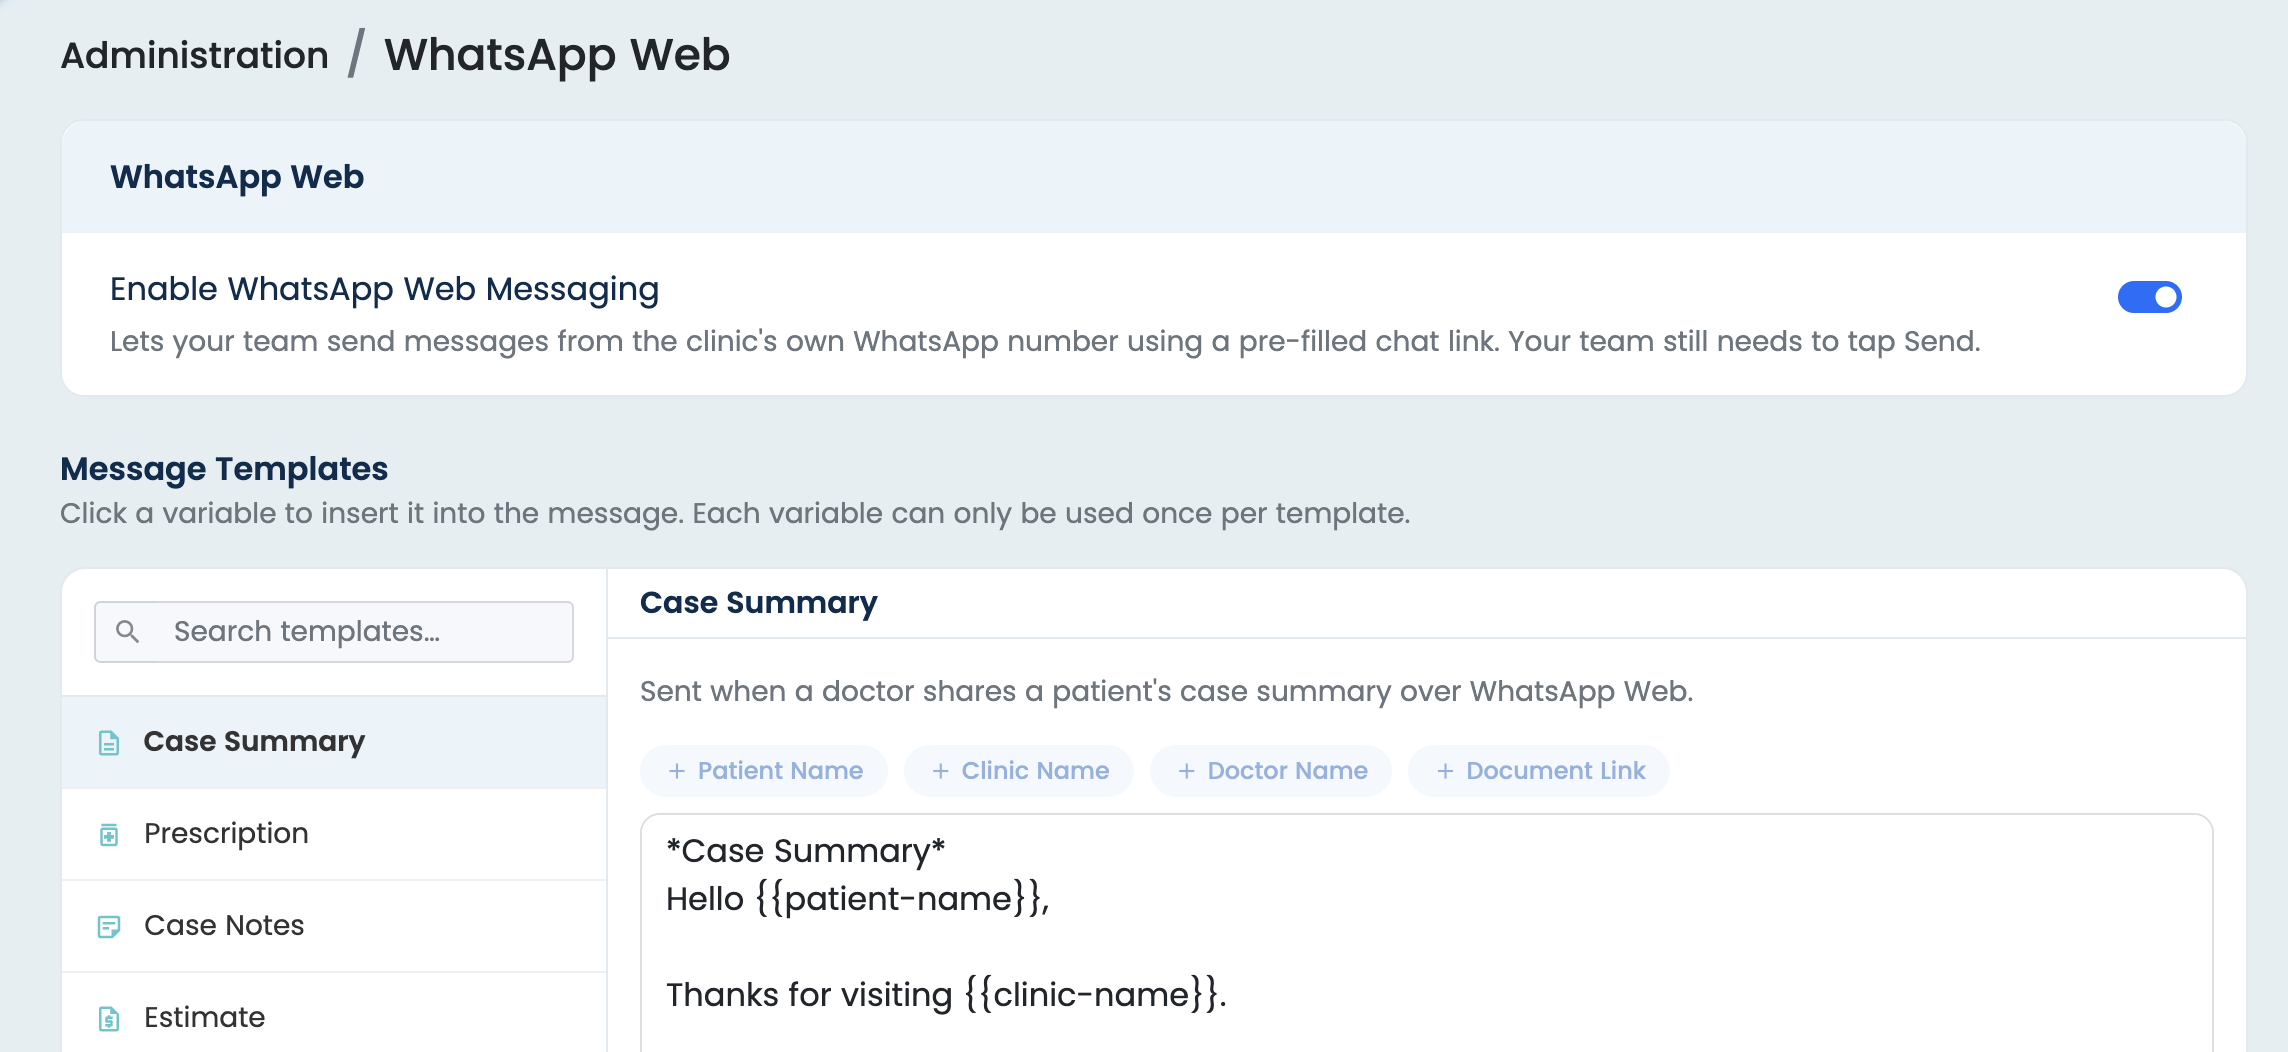
Task: Click the Case Summary document icon
Action: [x=109, y=743]
